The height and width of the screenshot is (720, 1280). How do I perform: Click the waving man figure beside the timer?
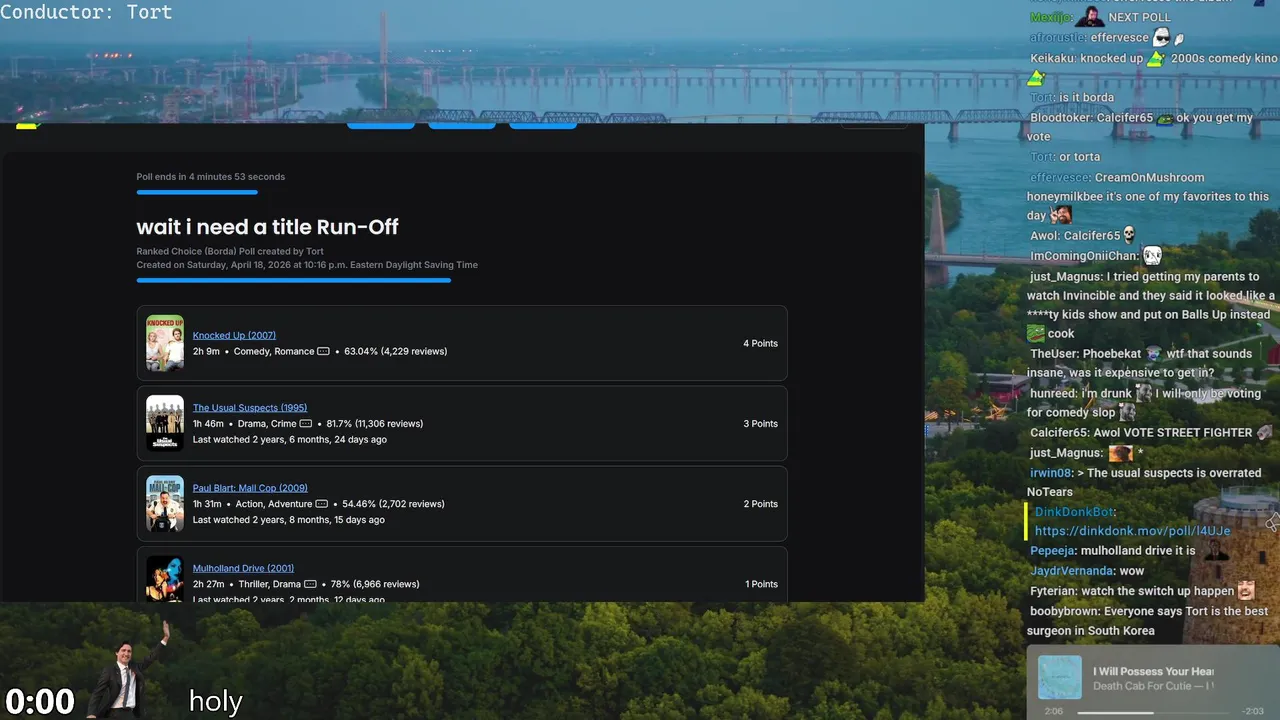(x=128, y=670)
